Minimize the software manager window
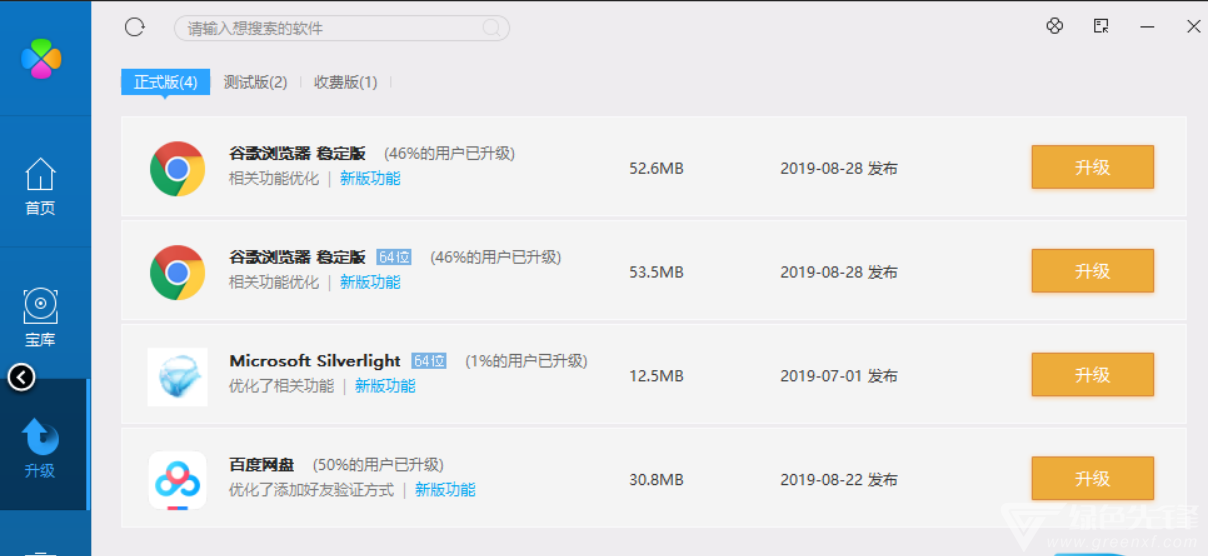1208x556 pixels. point(1147,27)
